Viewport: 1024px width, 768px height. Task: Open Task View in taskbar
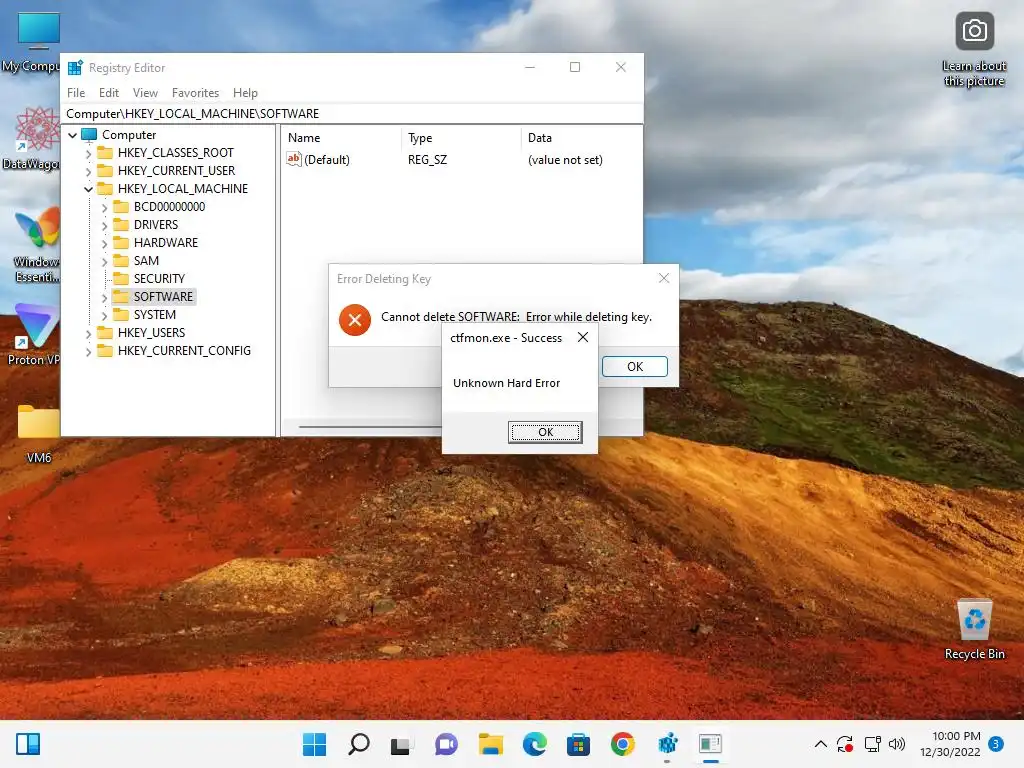pos(402,744)
